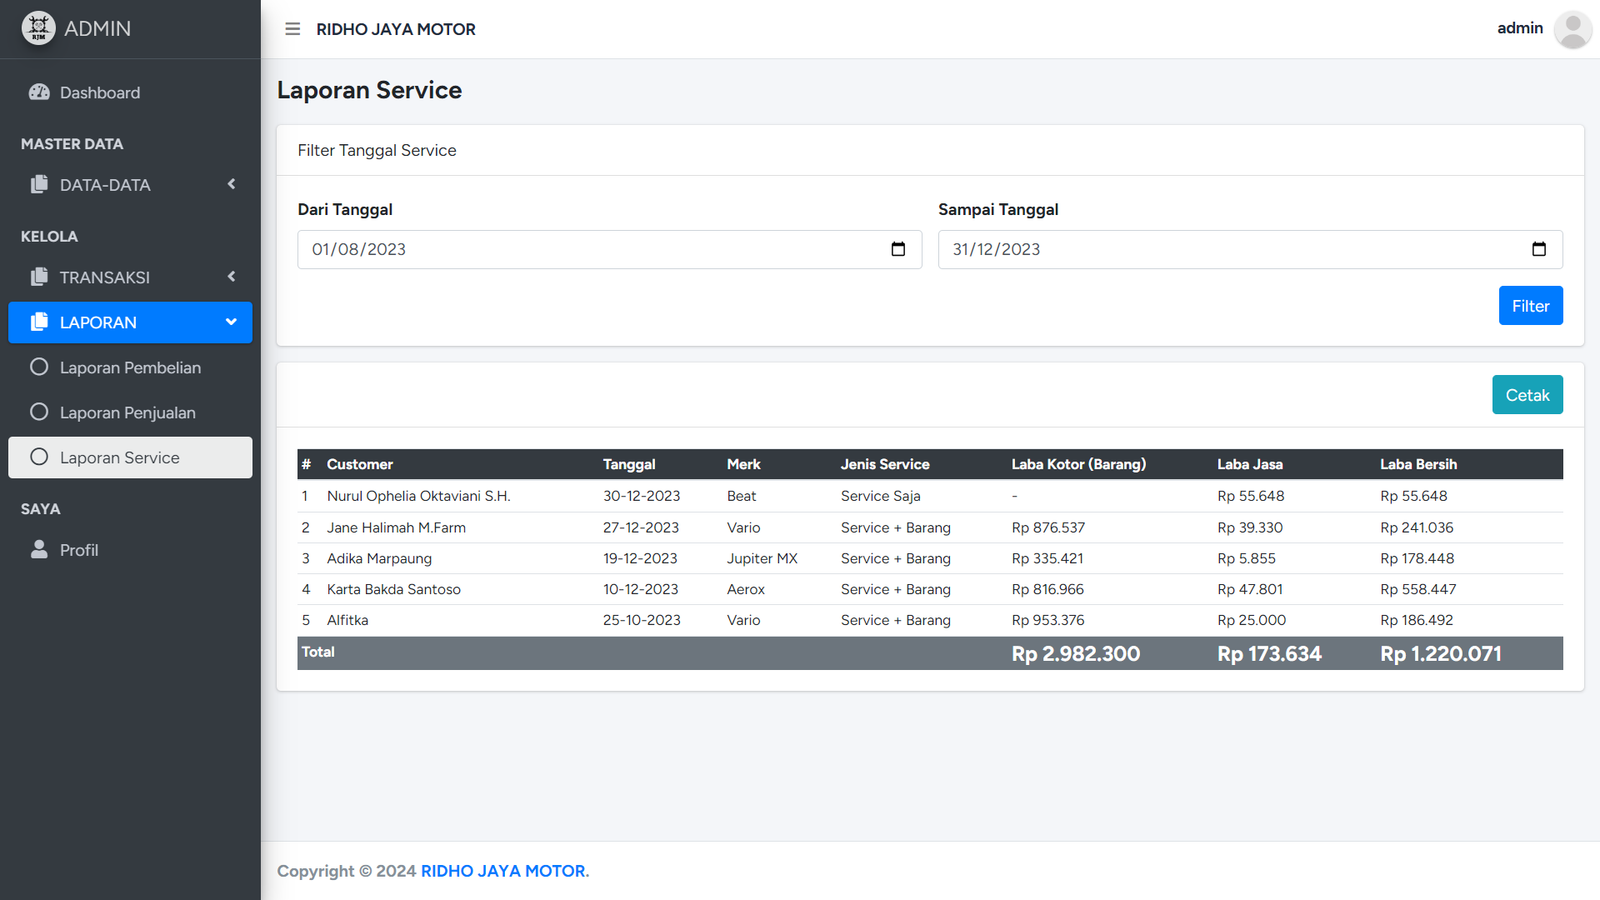The height and width of the screenshot is (900, 1600).
Task: Click the Ridho Jaya Motor logo icon
Action: pyautogui.click(x=38, y=28)
